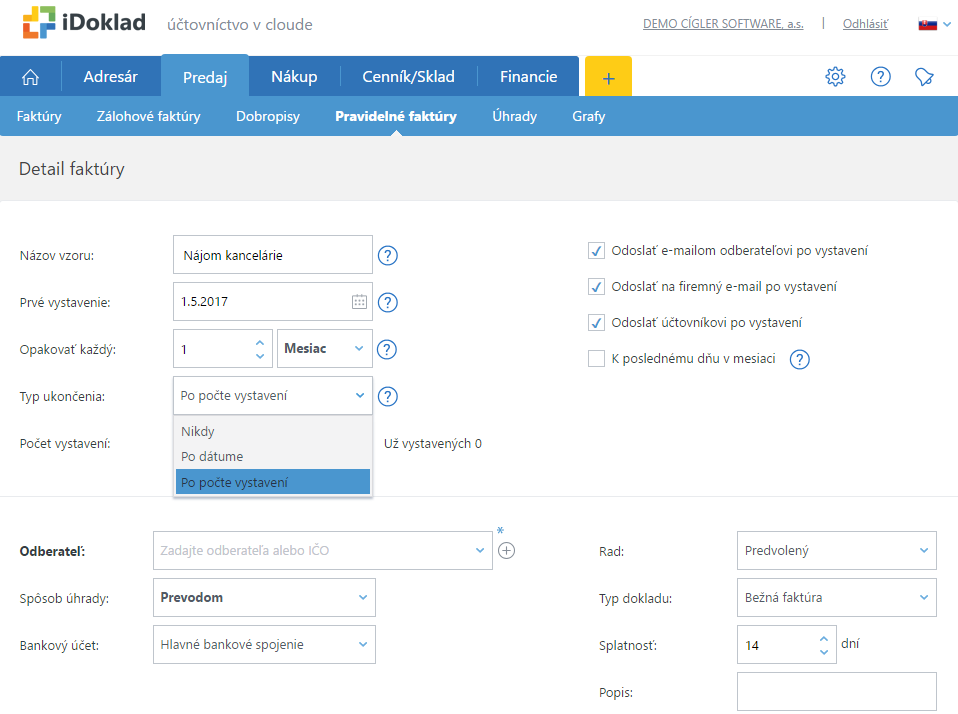Viewport: 958px width, 714px height.
Task: Enable K poslednému dňu v mesiaci checkbox
Action: [596, 359]
